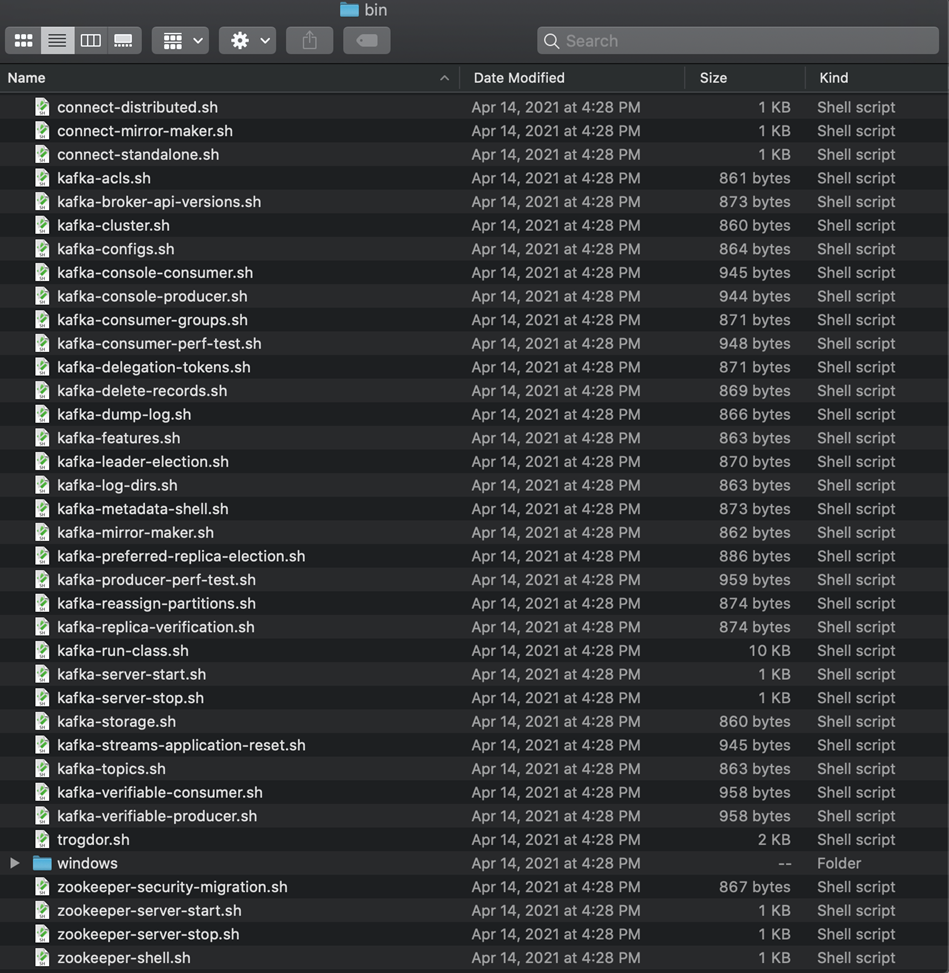This screenshot has width=949, height=973.
Task: Select the kafka-consumer-perf-test.sh file icon
Action: tap(42, 343)
